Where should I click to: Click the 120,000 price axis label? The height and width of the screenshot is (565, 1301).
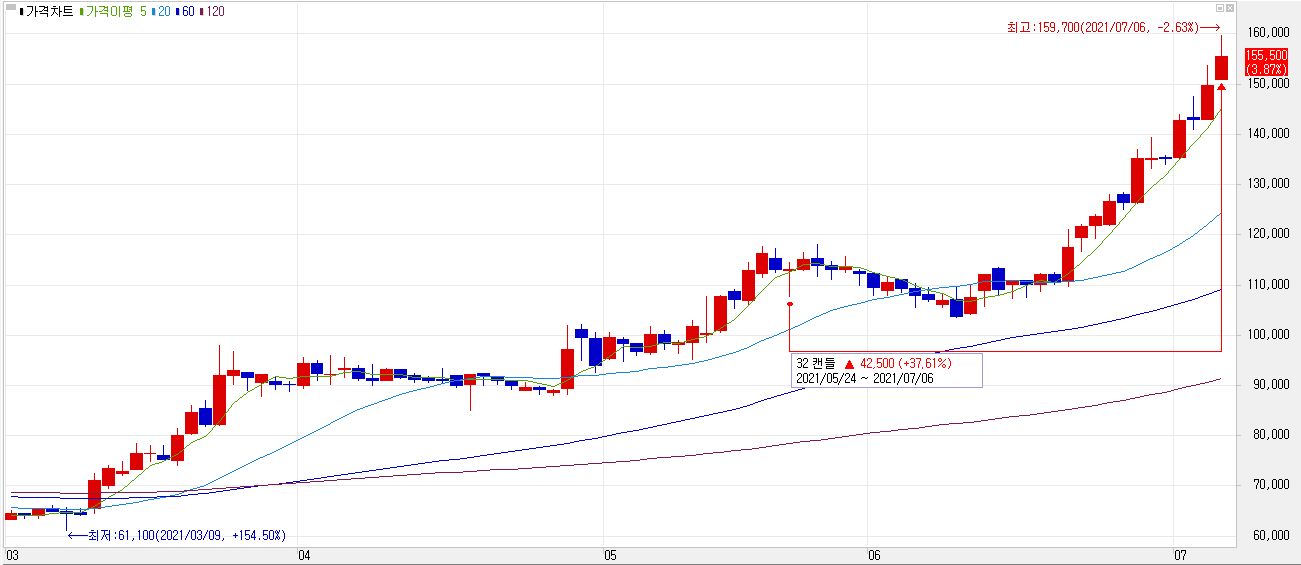[1268, 234]
